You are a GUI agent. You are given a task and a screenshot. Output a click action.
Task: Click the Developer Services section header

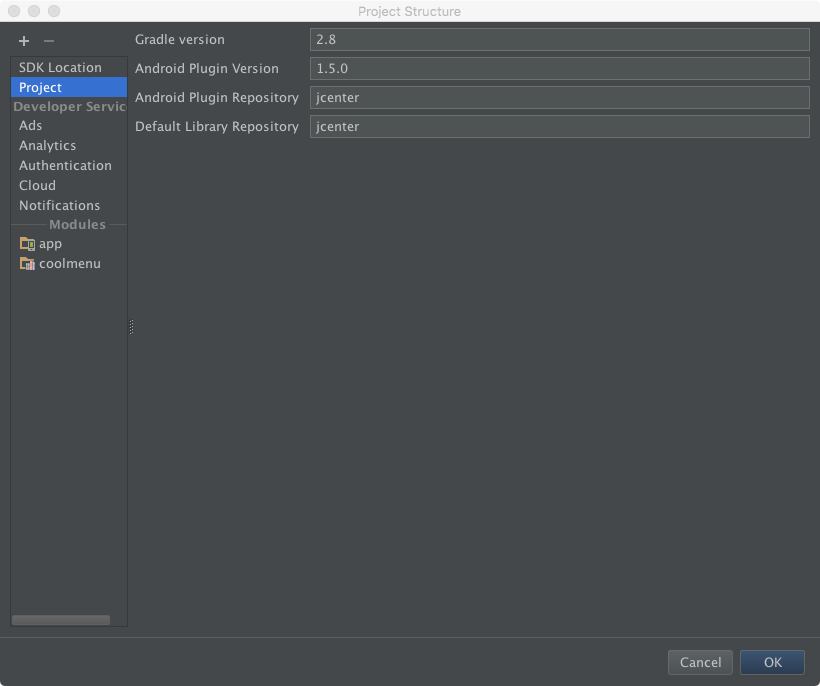(x=70, y=107)
